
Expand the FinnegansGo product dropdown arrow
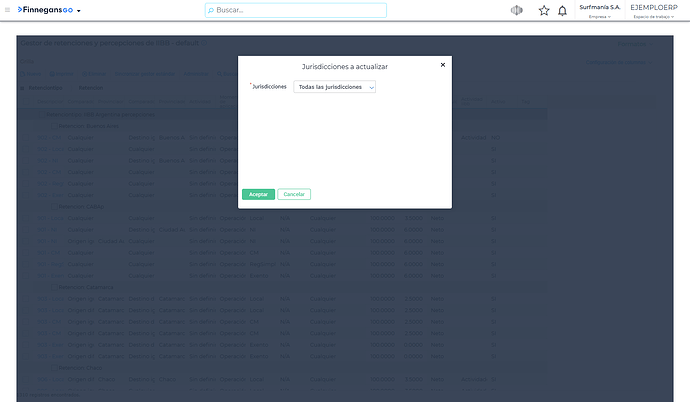tap(79, 11)
